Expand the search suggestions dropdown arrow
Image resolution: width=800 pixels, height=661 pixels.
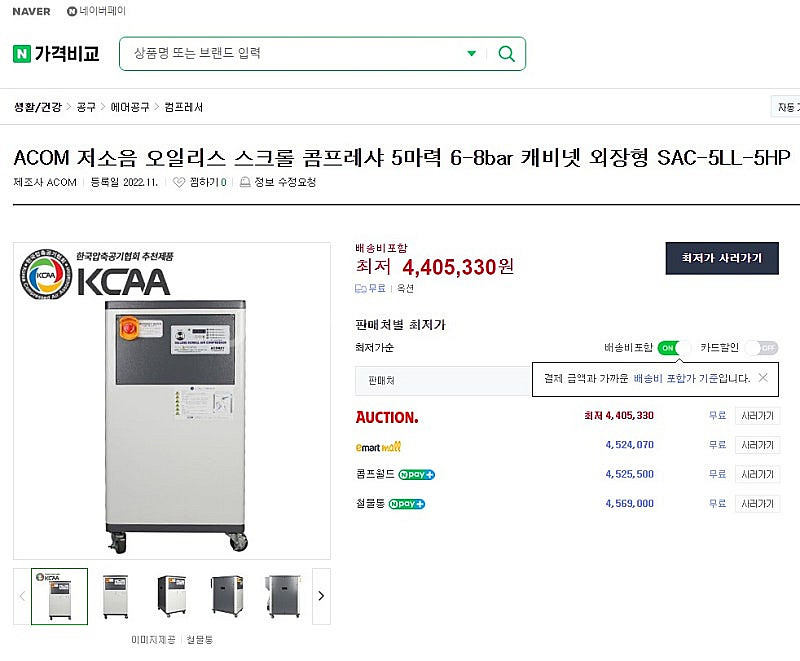pyautogui.click(x=472, y=54)
